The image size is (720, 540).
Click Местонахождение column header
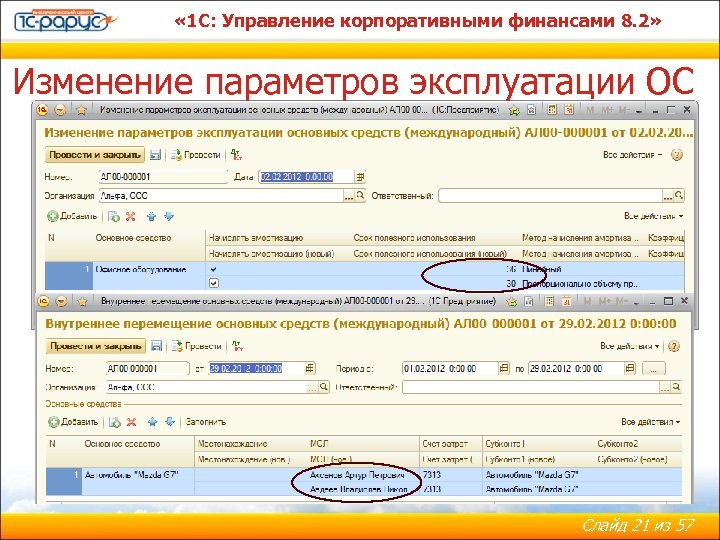[x=232, y=444]
